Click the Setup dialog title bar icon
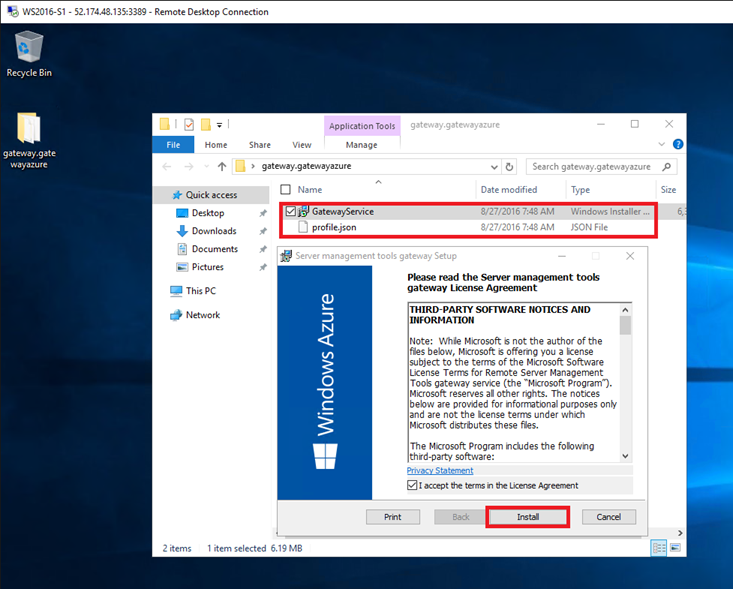 286,256
